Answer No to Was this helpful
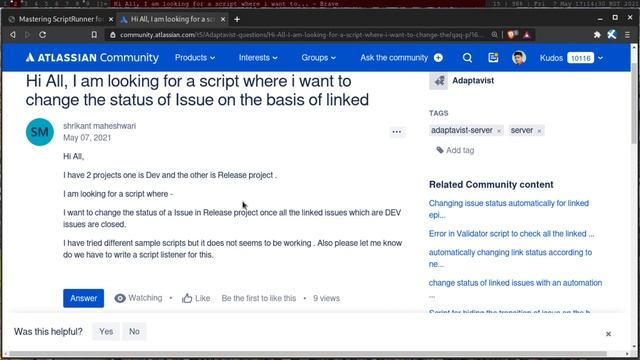The height and width of the screenshot is (360, 640). [x=134, y=331]
